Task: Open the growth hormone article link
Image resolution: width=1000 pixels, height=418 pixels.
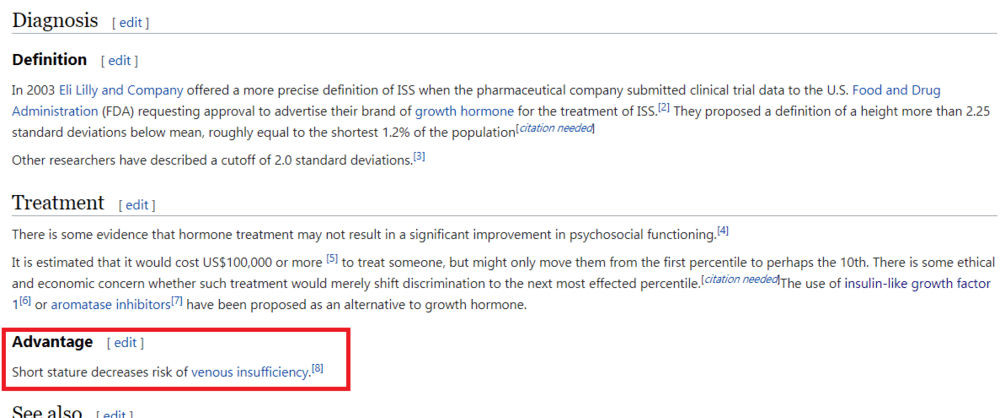Action: point(464,111)
